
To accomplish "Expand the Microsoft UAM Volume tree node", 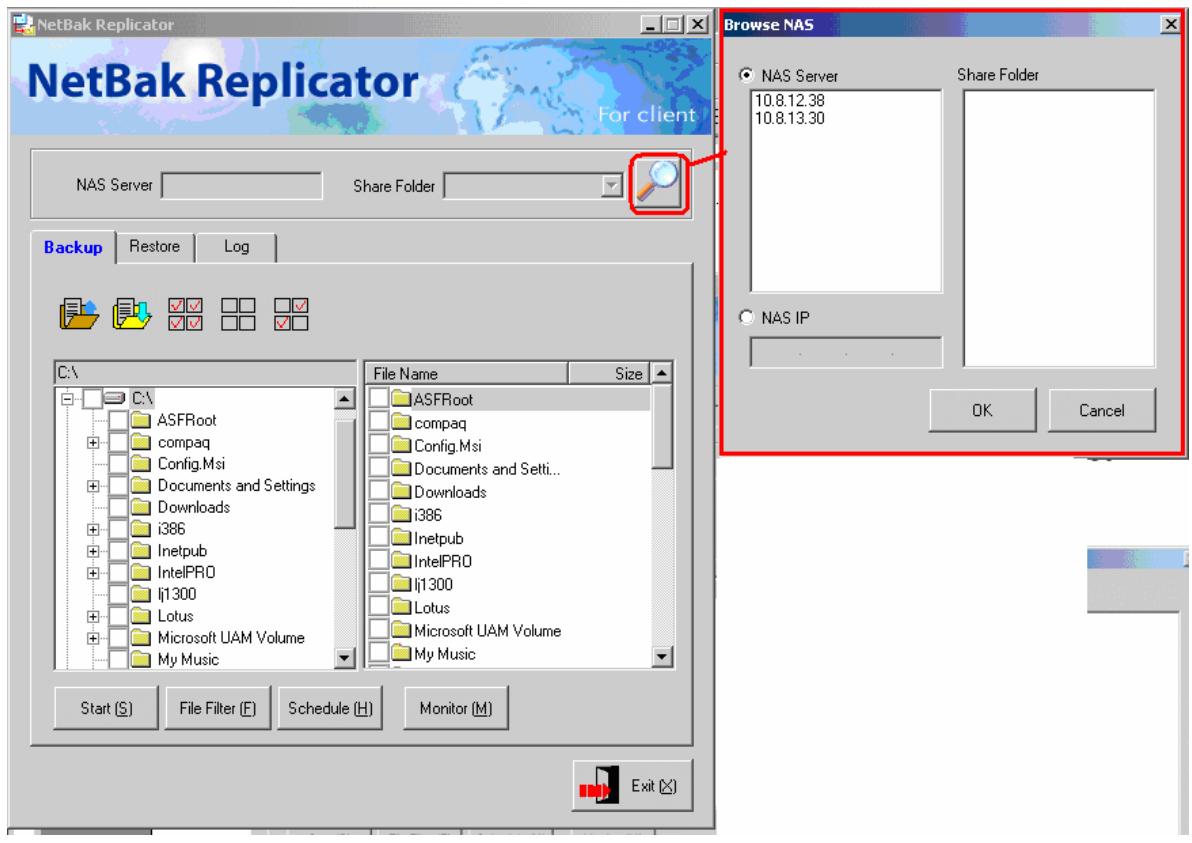I will tap(93, 638).
